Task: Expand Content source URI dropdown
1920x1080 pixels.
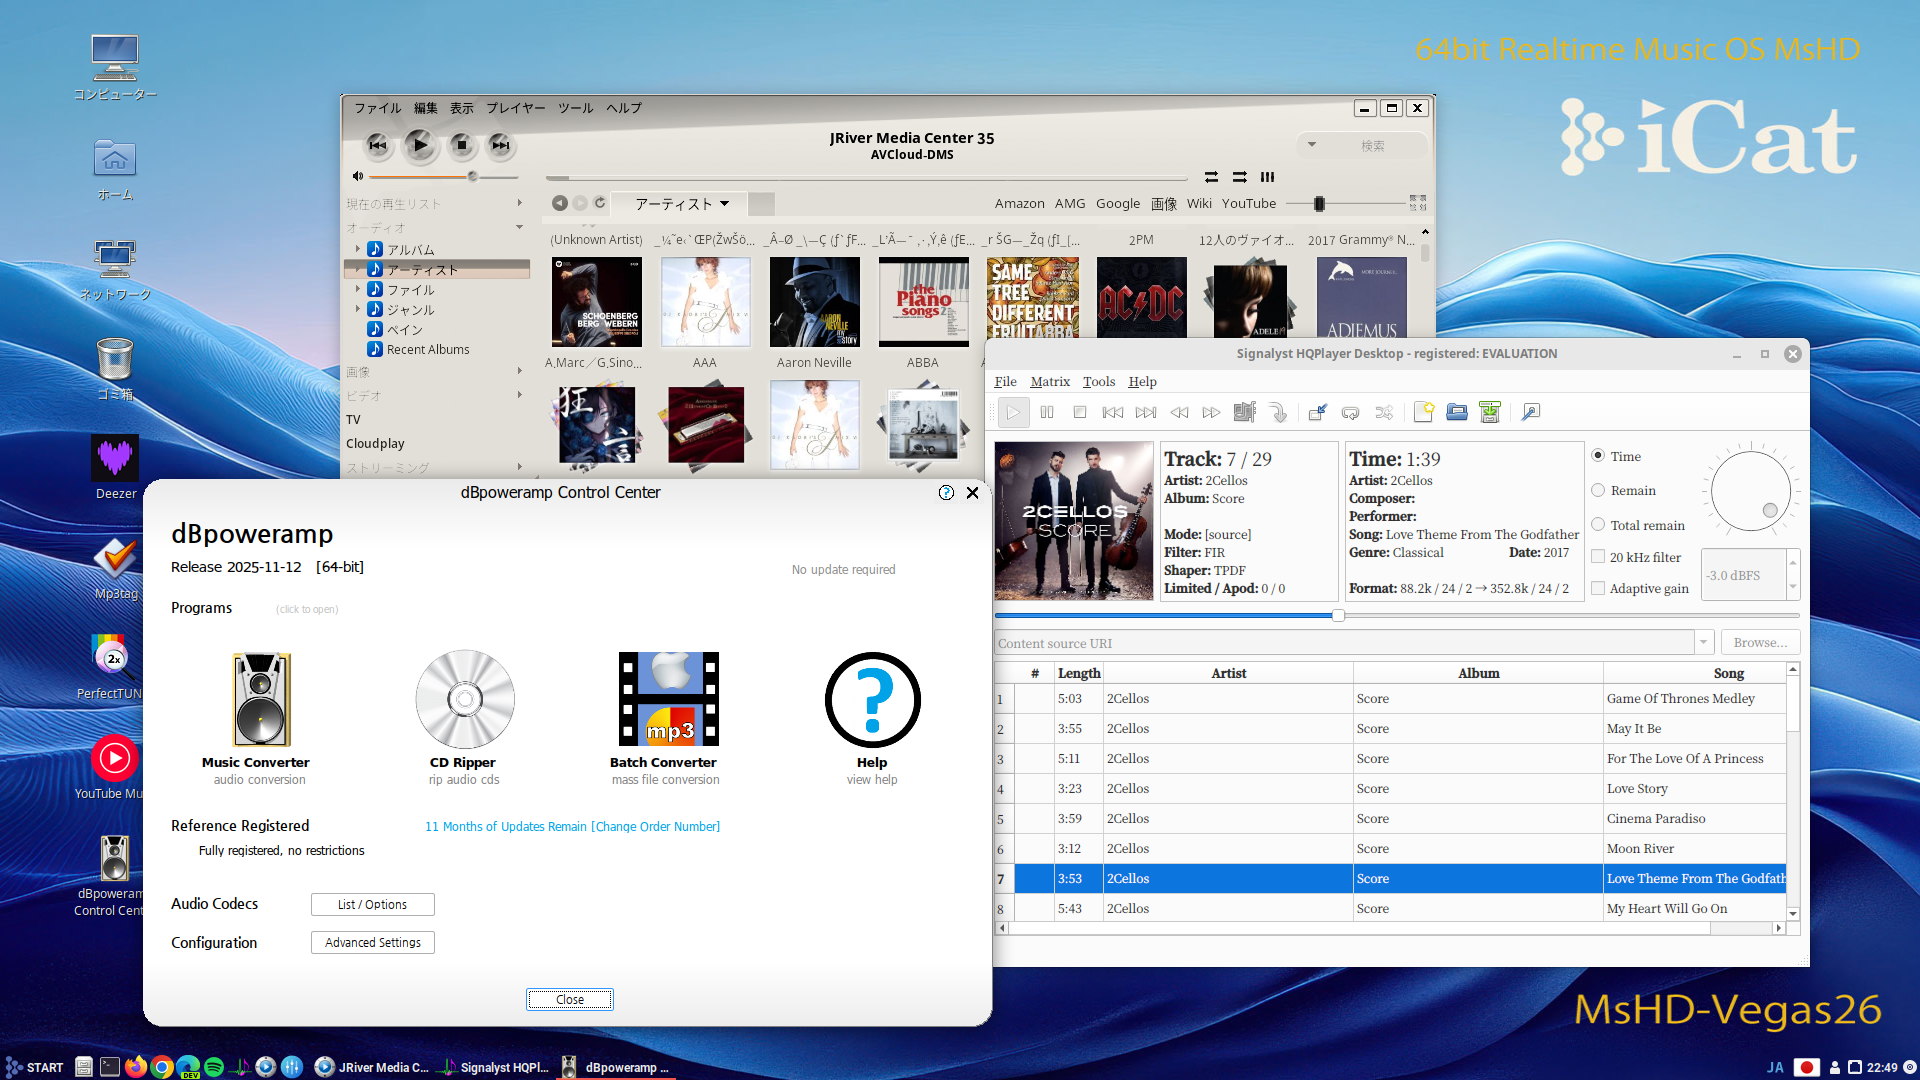Action: pyautogui.click(x=1703, y=643)
